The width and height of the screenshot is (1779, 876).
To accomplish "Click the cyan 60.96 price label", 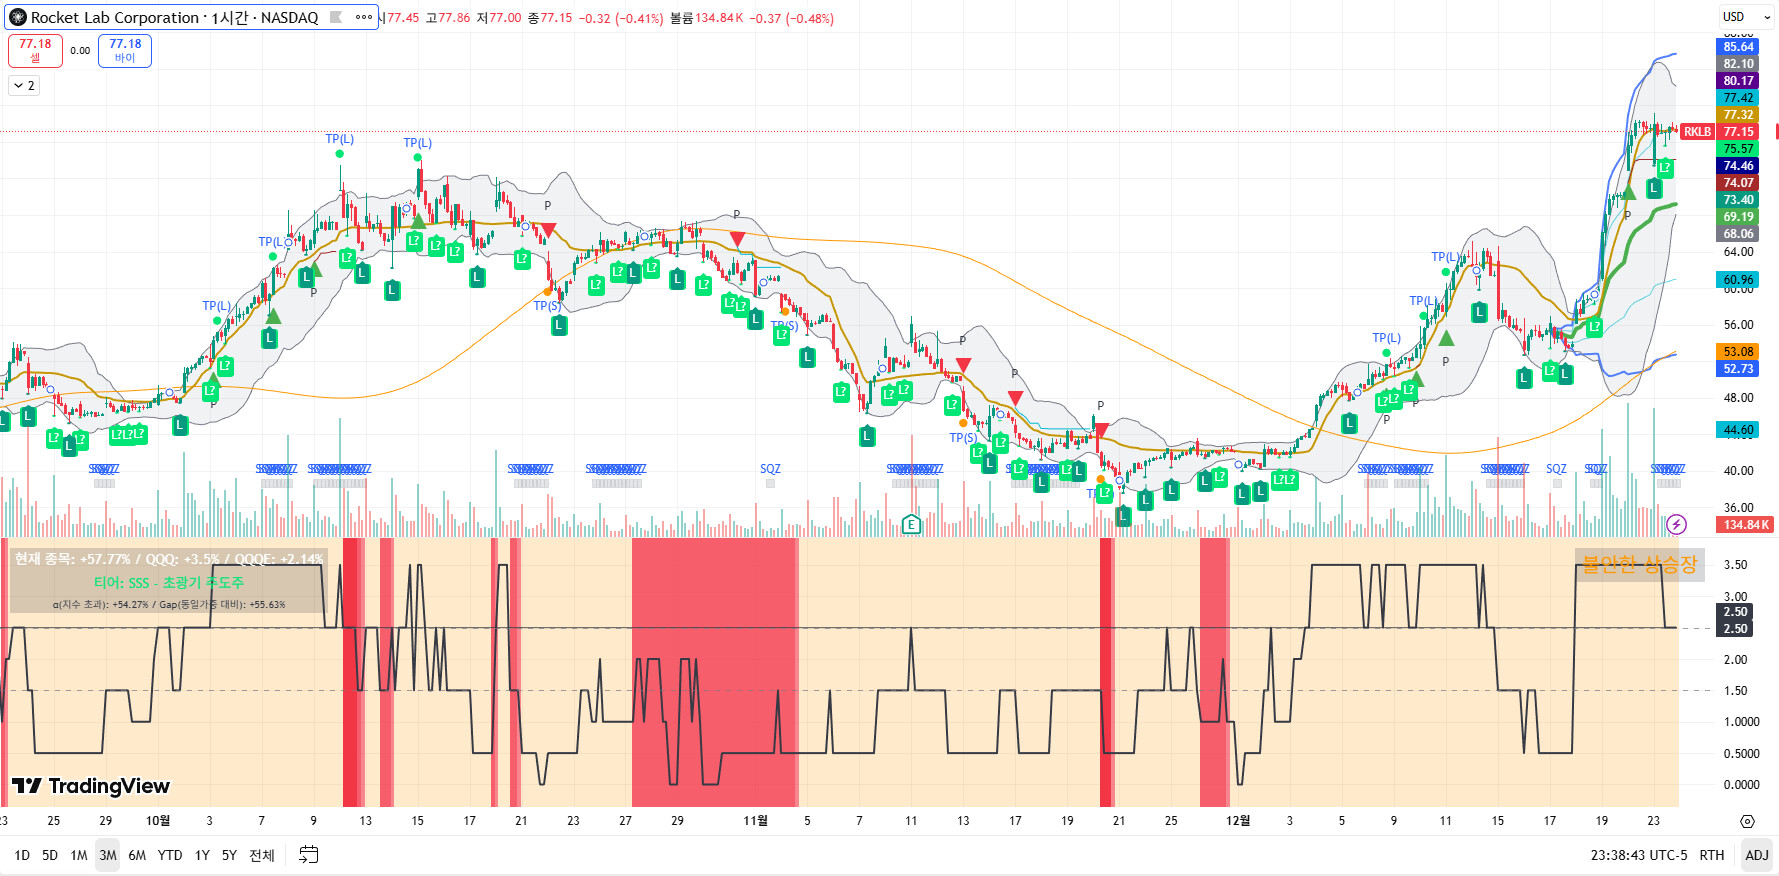I will (1739, 280).
